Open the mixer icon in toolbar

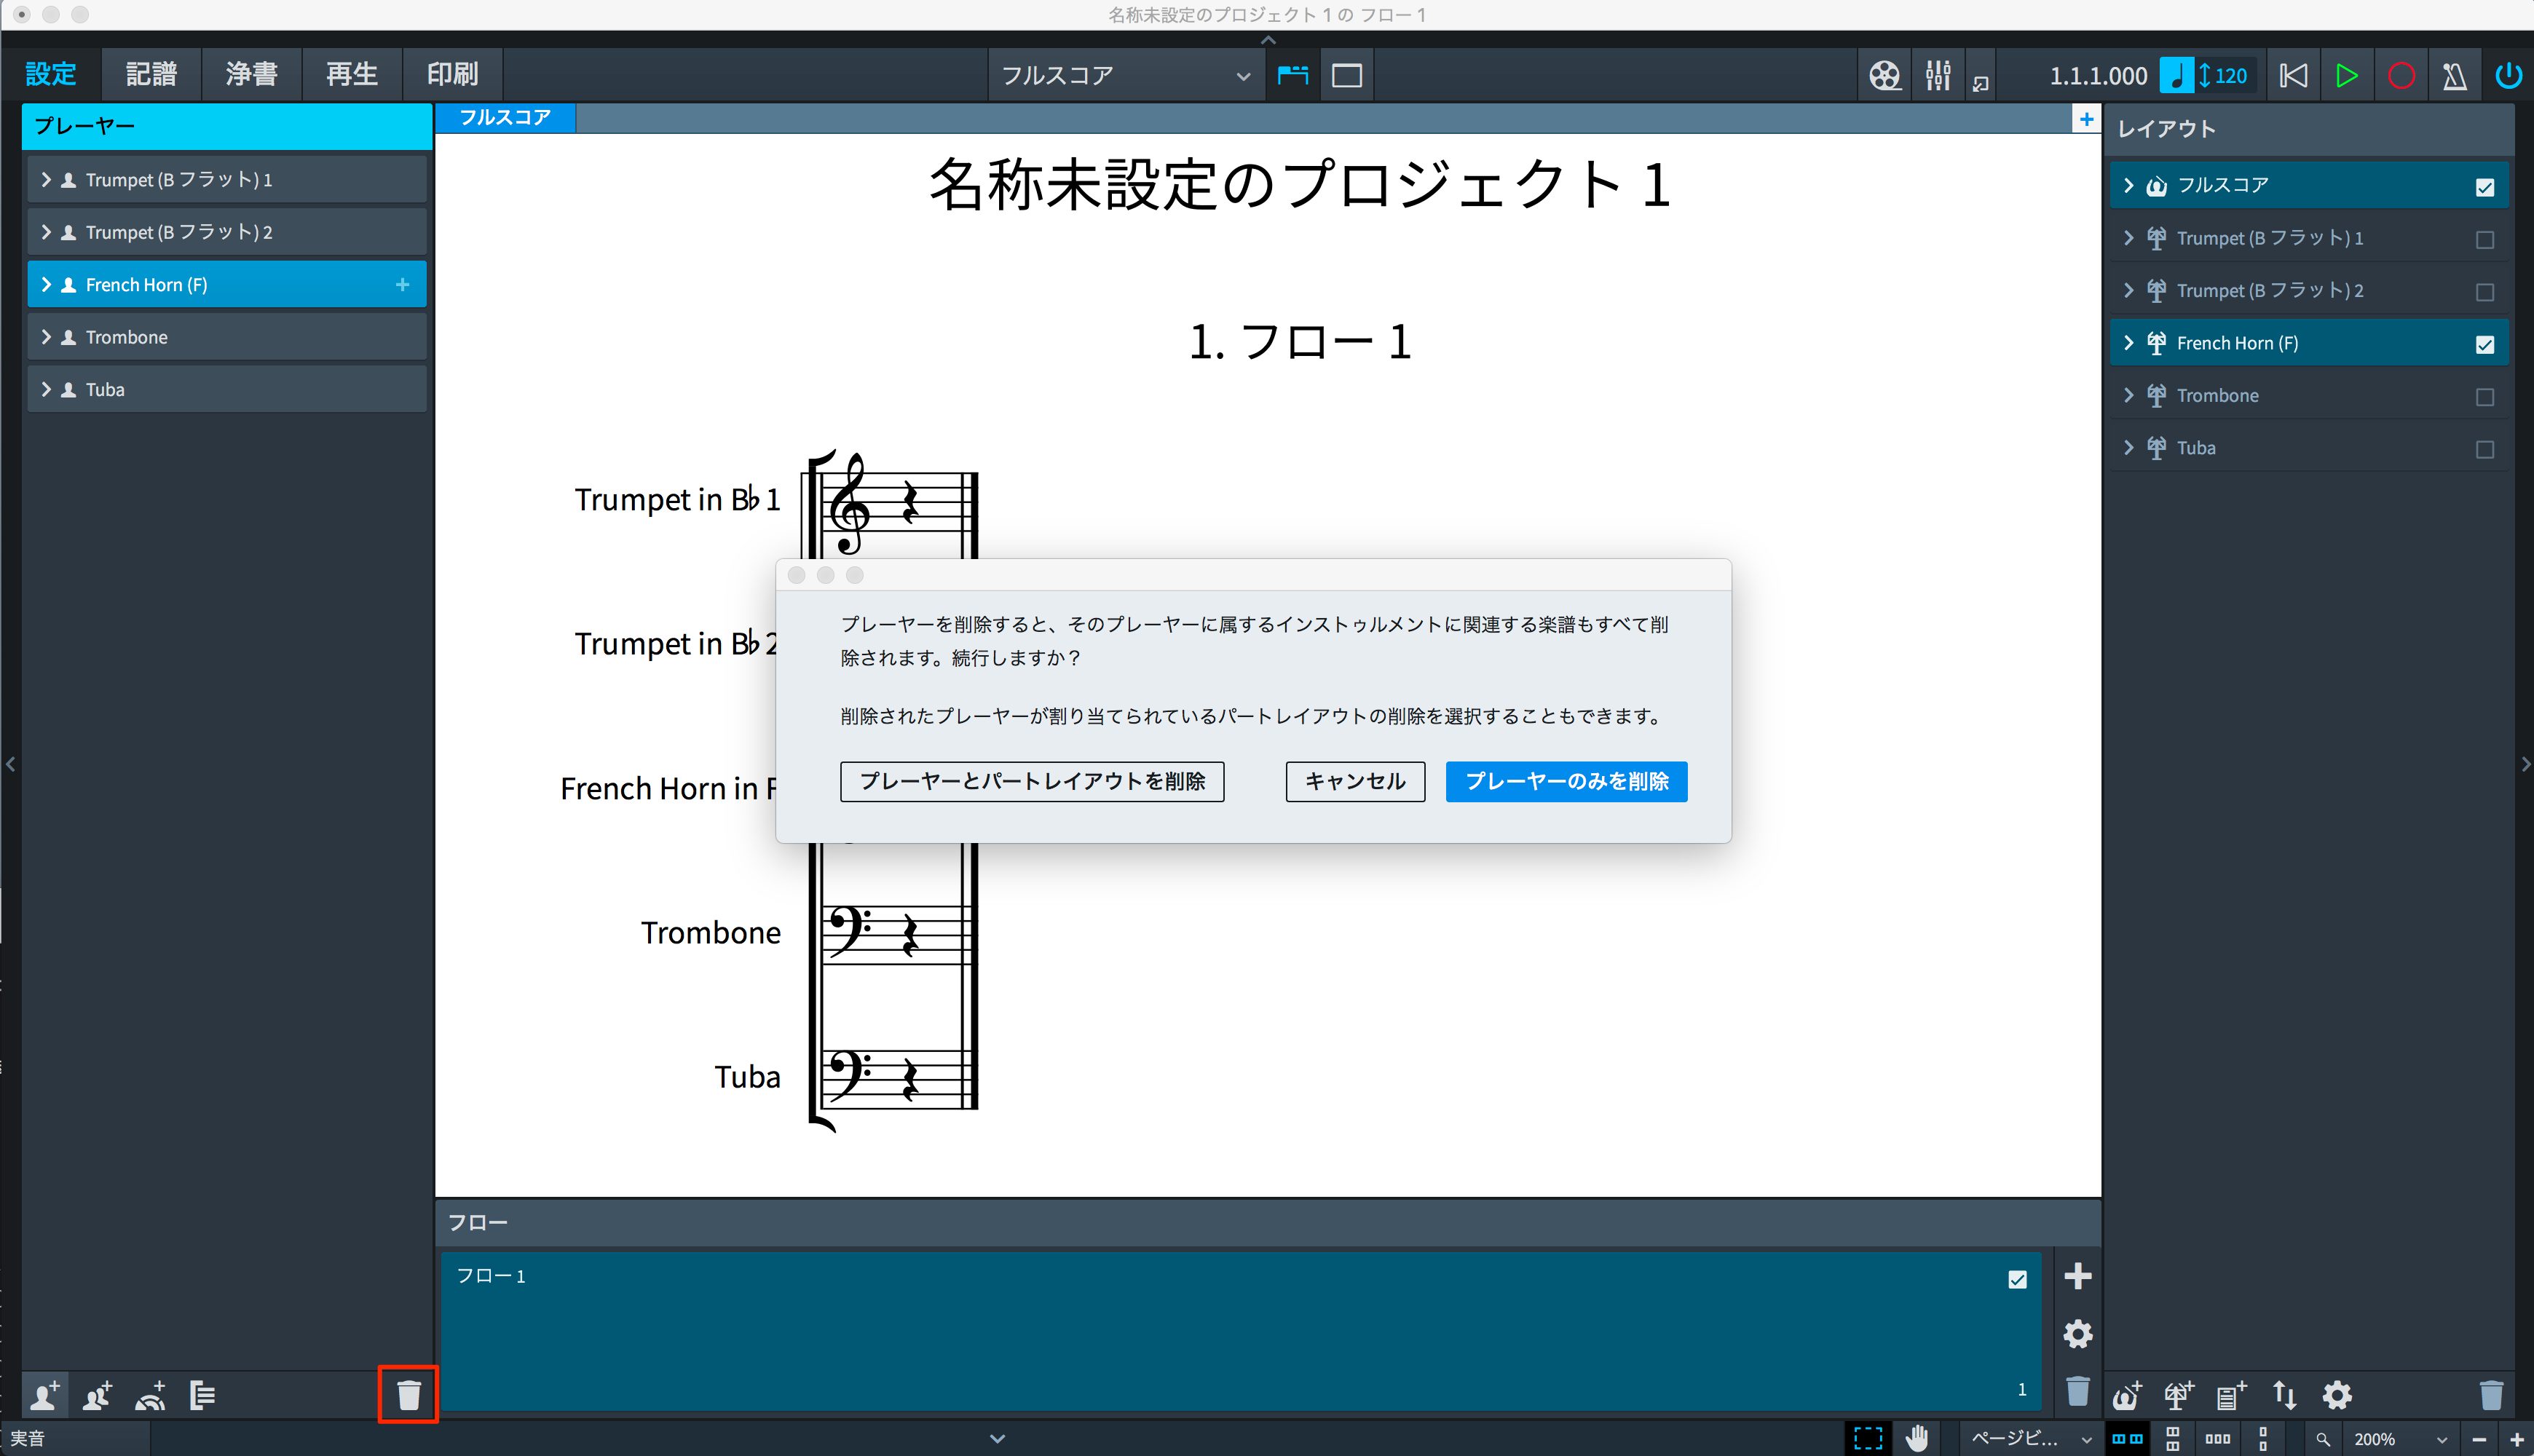[1937, 75]
